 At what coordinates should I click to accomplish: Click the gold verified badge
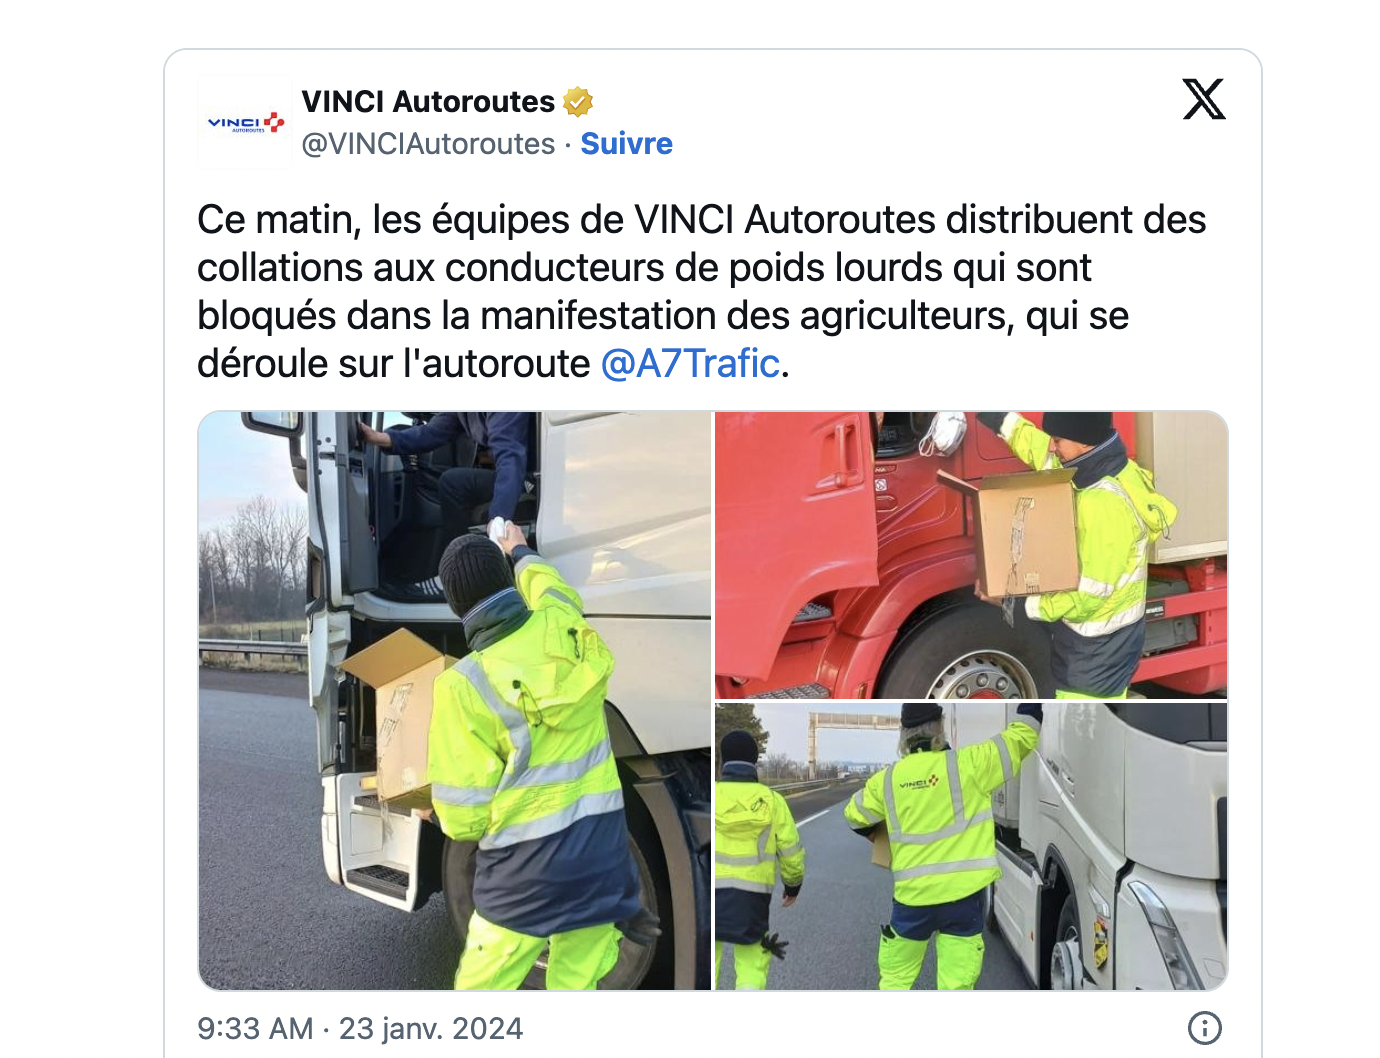click(578, 102)
